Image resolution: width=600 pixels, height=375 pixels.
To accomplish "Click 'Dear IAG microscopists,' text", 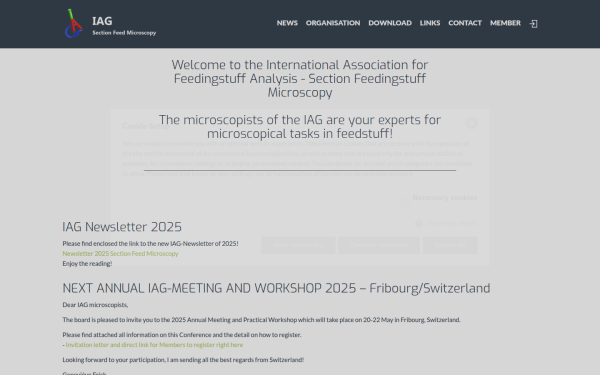I will tap(95, 305).
